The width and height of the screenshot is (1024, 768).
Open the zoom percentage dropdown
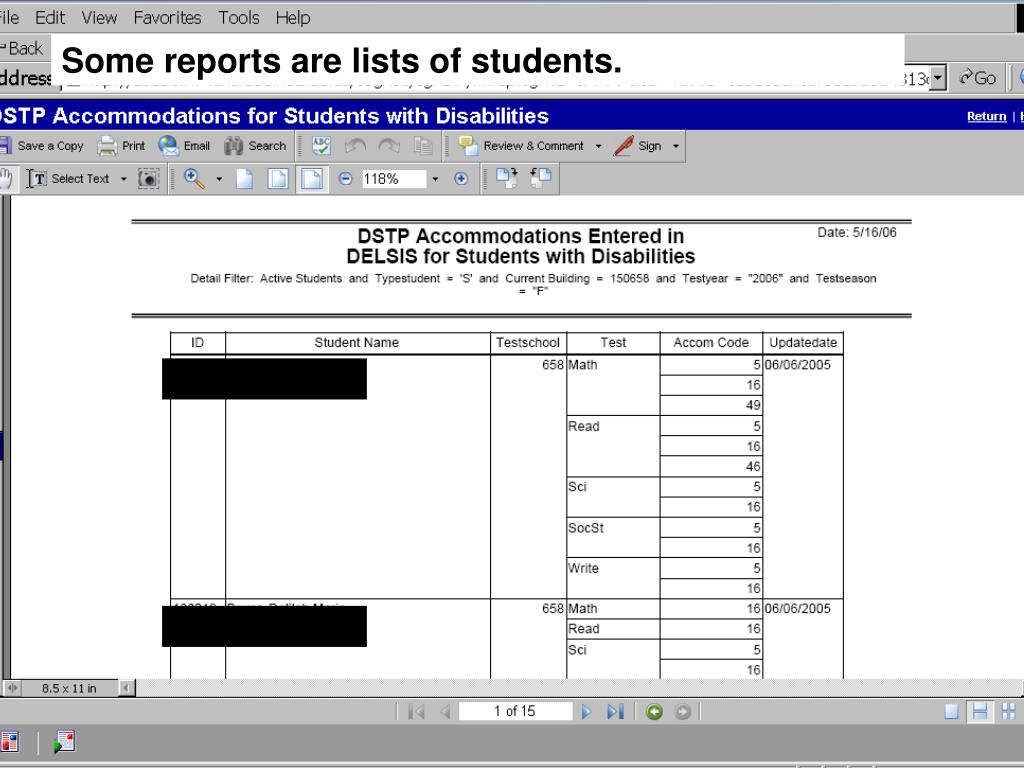(436, 179)
